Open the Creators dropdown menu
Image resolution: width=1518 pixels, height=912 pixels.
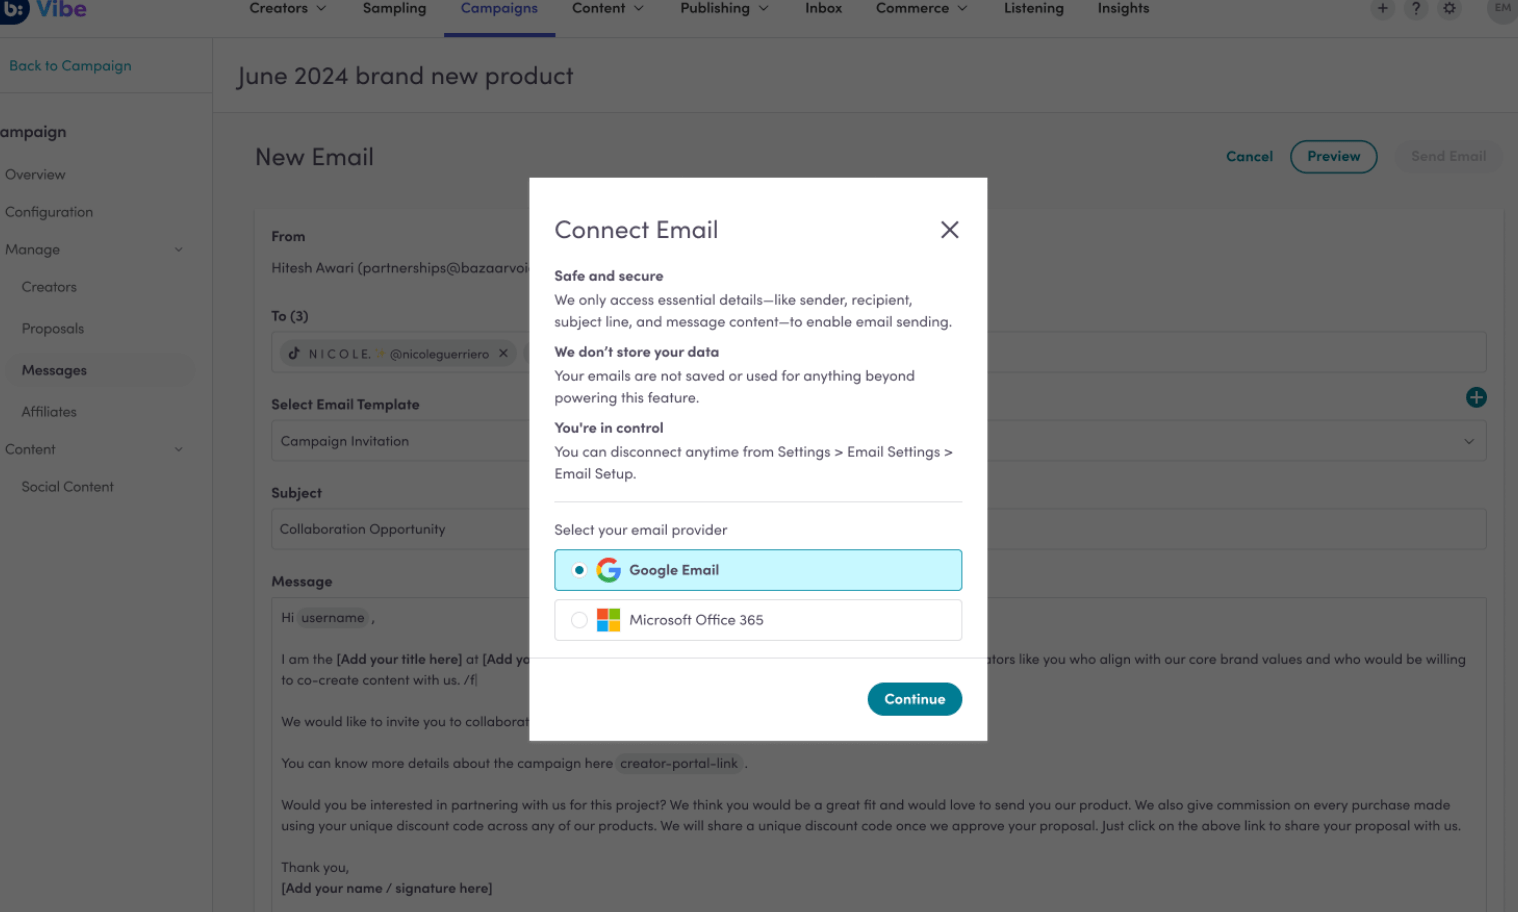(x=288, y=9)
